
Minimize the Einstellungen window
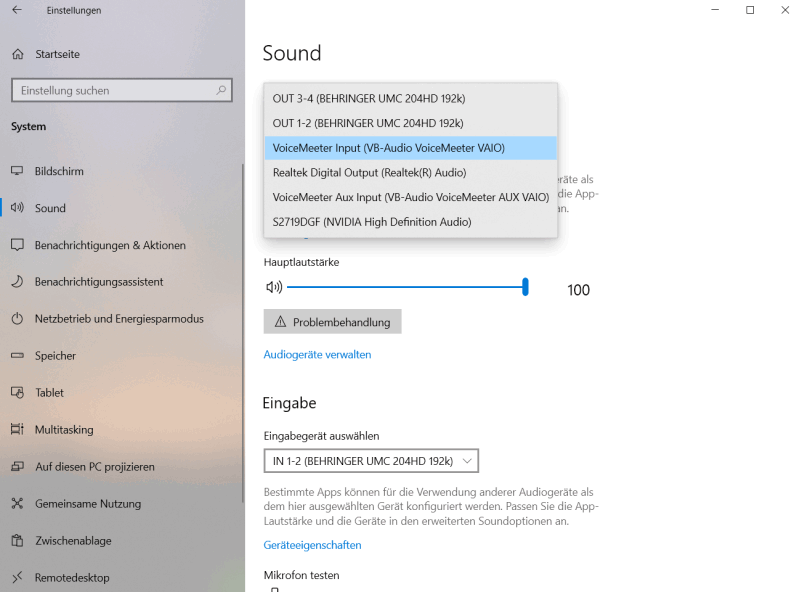click(x=715, y=10)
